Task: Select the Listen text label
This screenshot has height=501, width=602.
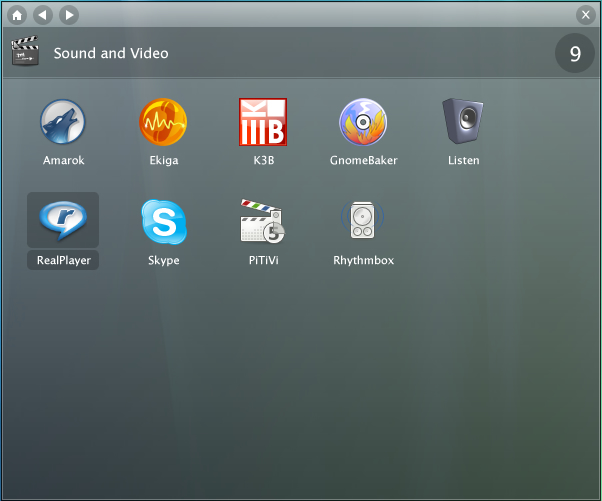Action: pos(463,160)
